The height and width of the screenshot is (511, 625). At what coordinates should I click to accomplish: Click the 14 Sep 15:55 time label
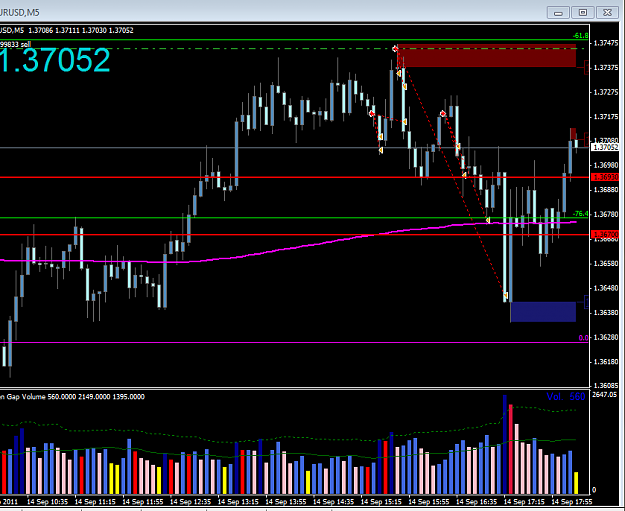pos(429,501)
